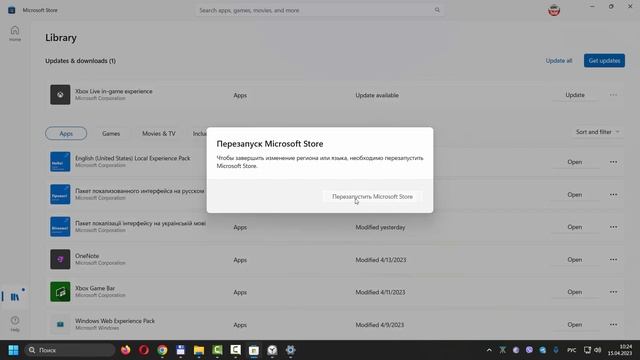Click the РУС language indicator
Screen dimensions: 640x360
click(571, 350)
